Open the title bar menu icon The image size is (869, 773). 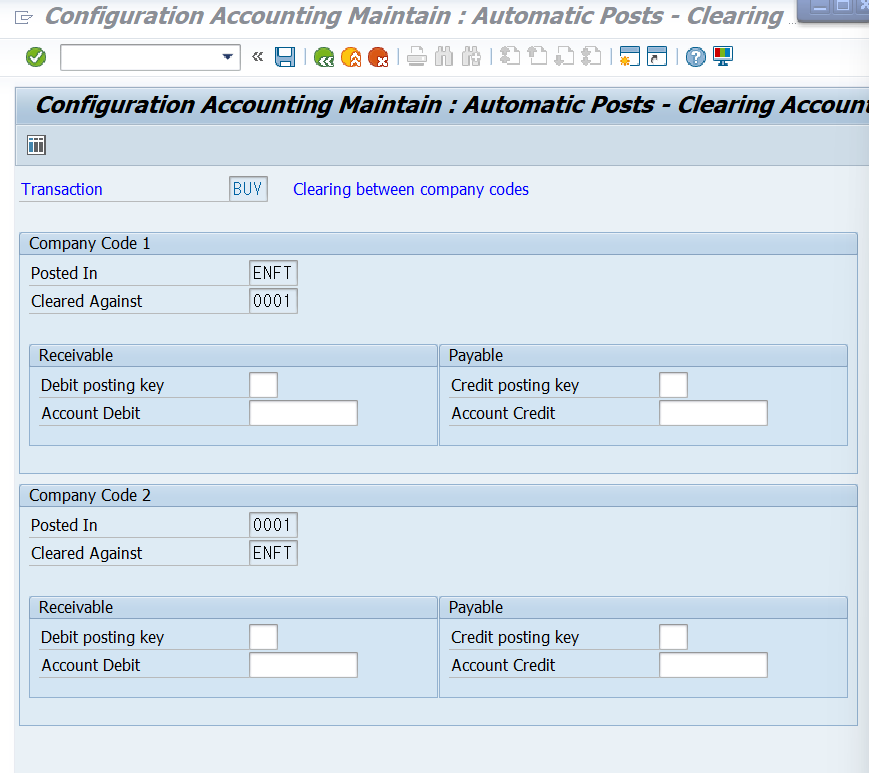pos(23,18)
